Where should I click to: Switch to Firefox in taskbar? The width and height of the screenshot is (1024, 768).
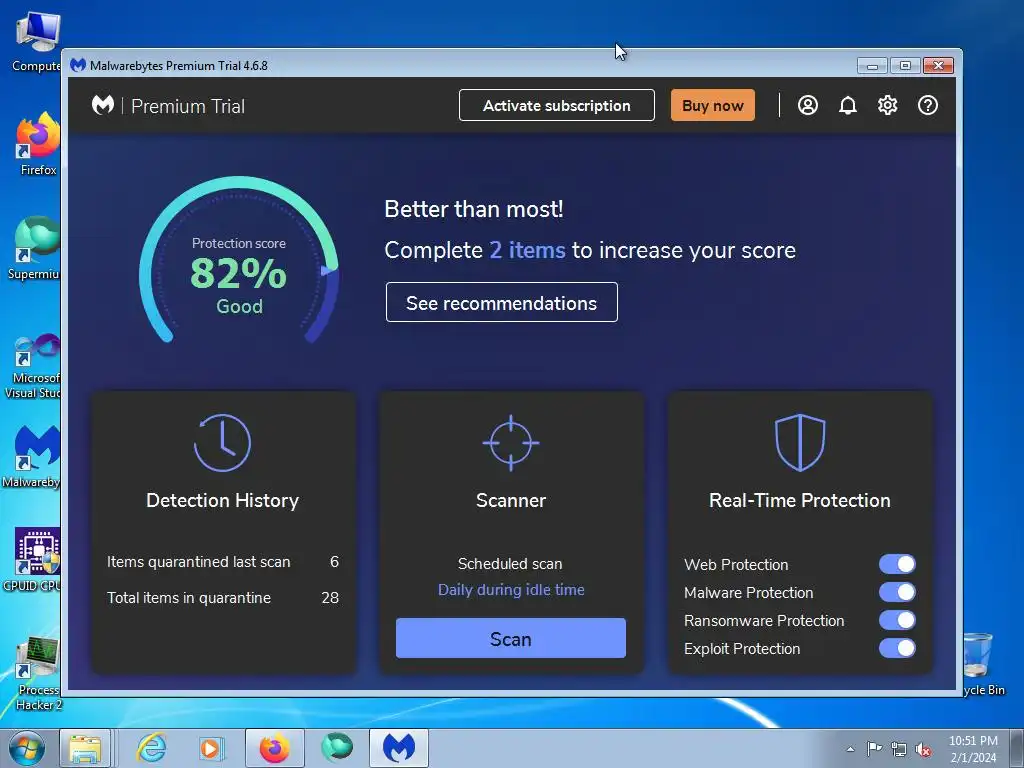(x=274, y=748)
